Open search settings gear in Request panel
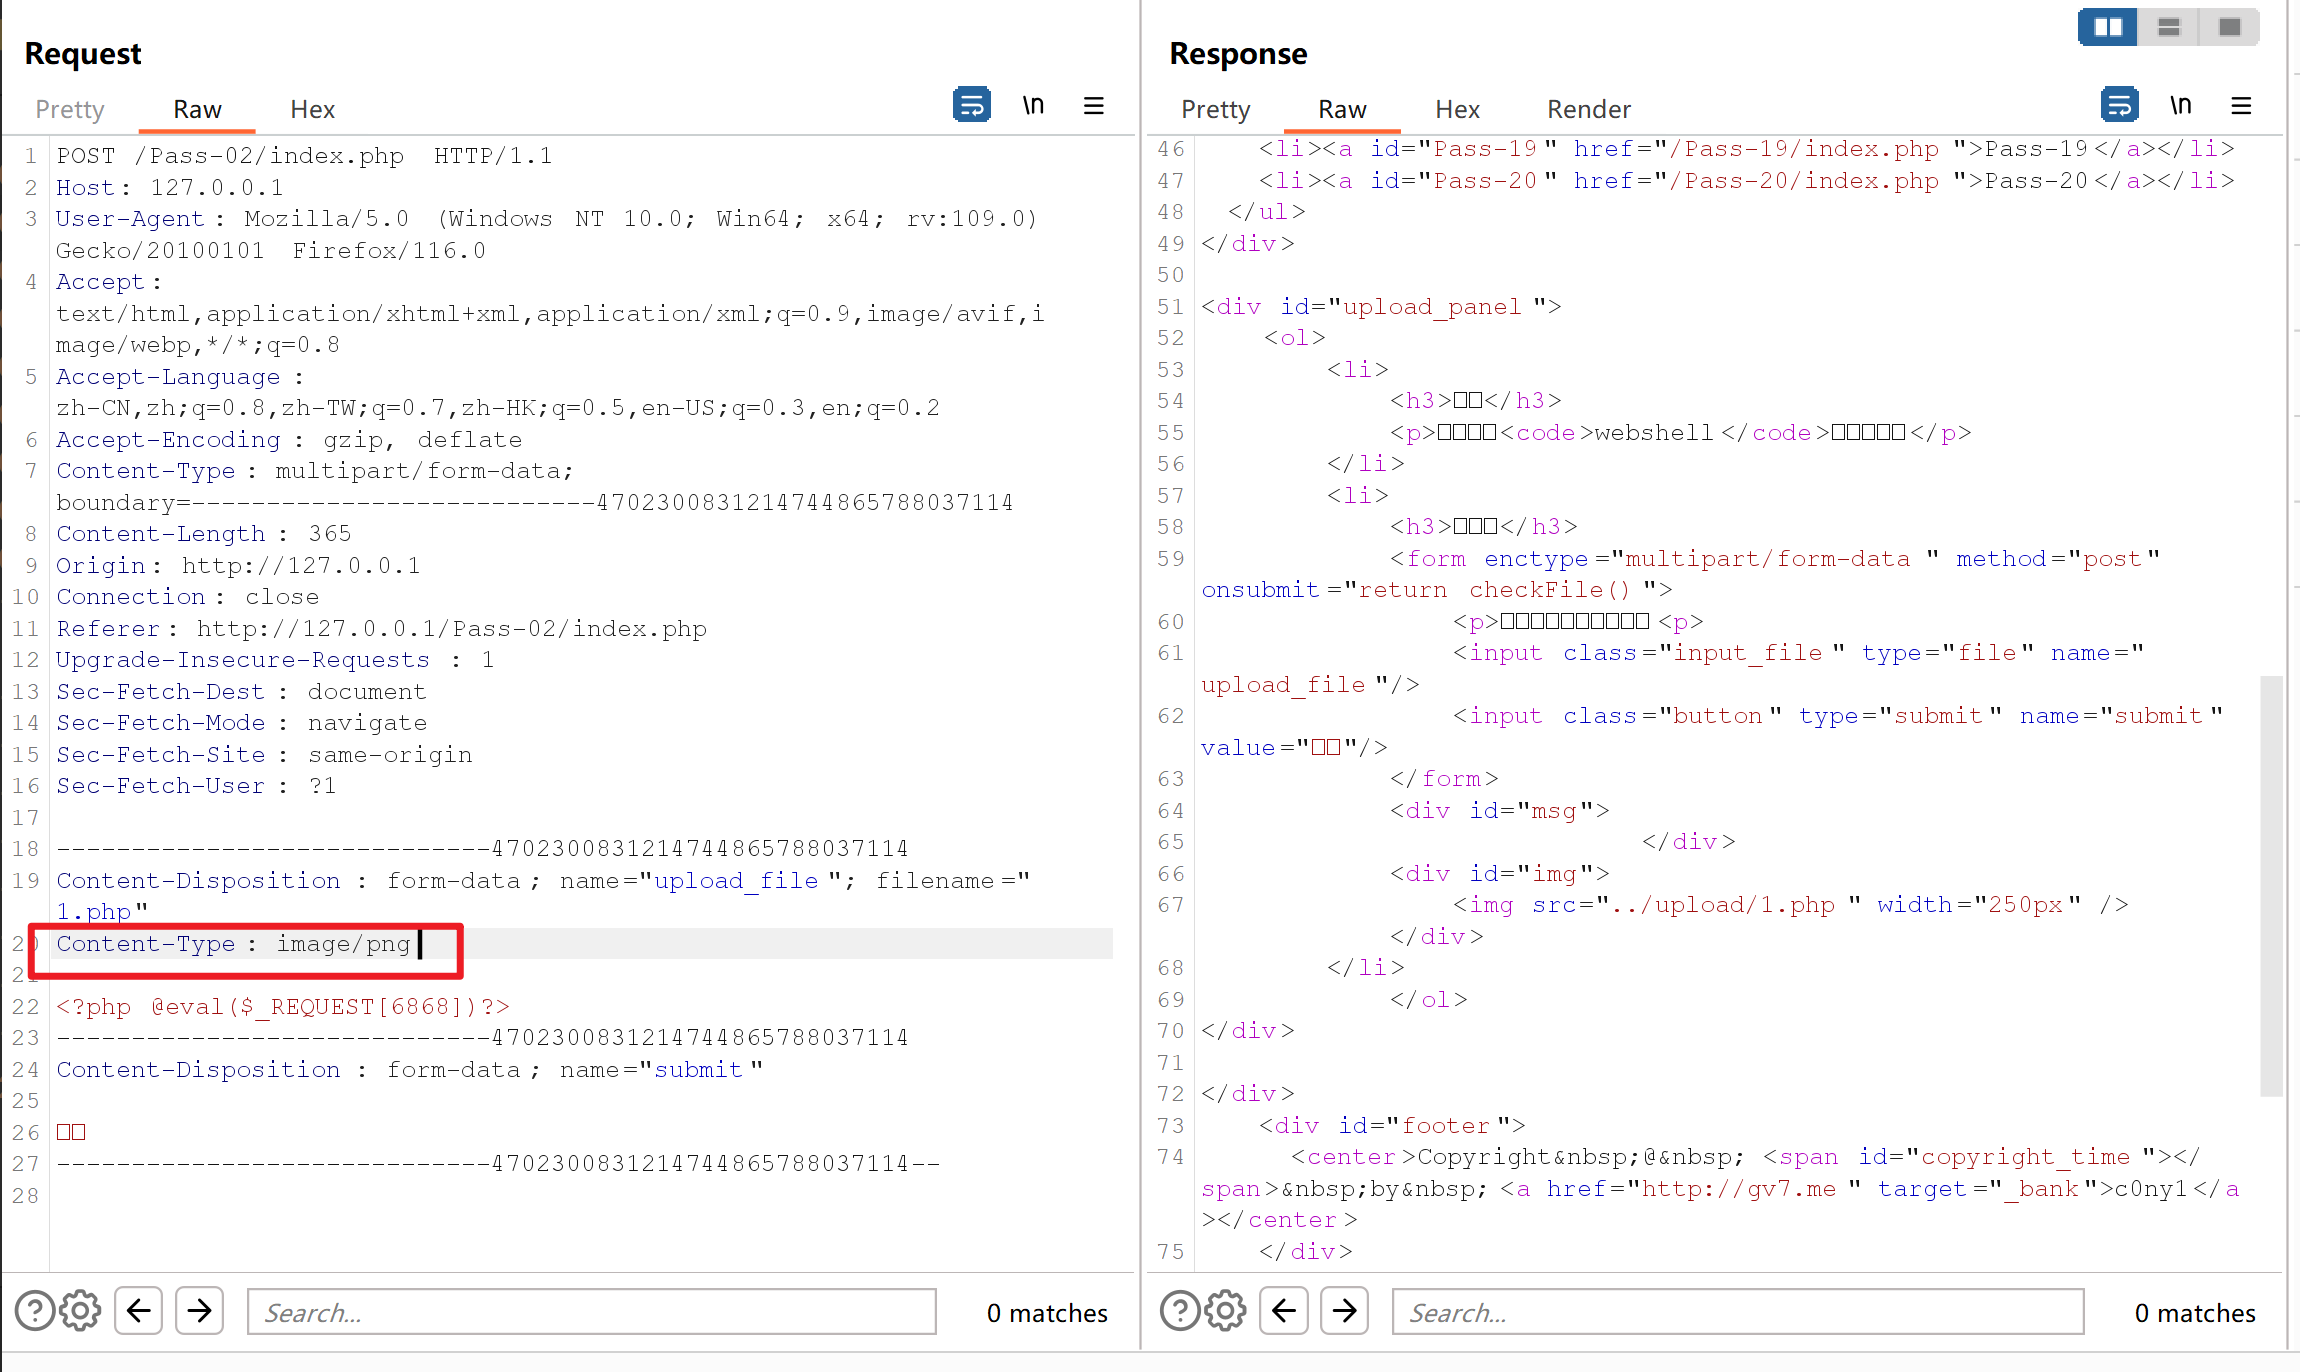 click(x=80, y=1311)
